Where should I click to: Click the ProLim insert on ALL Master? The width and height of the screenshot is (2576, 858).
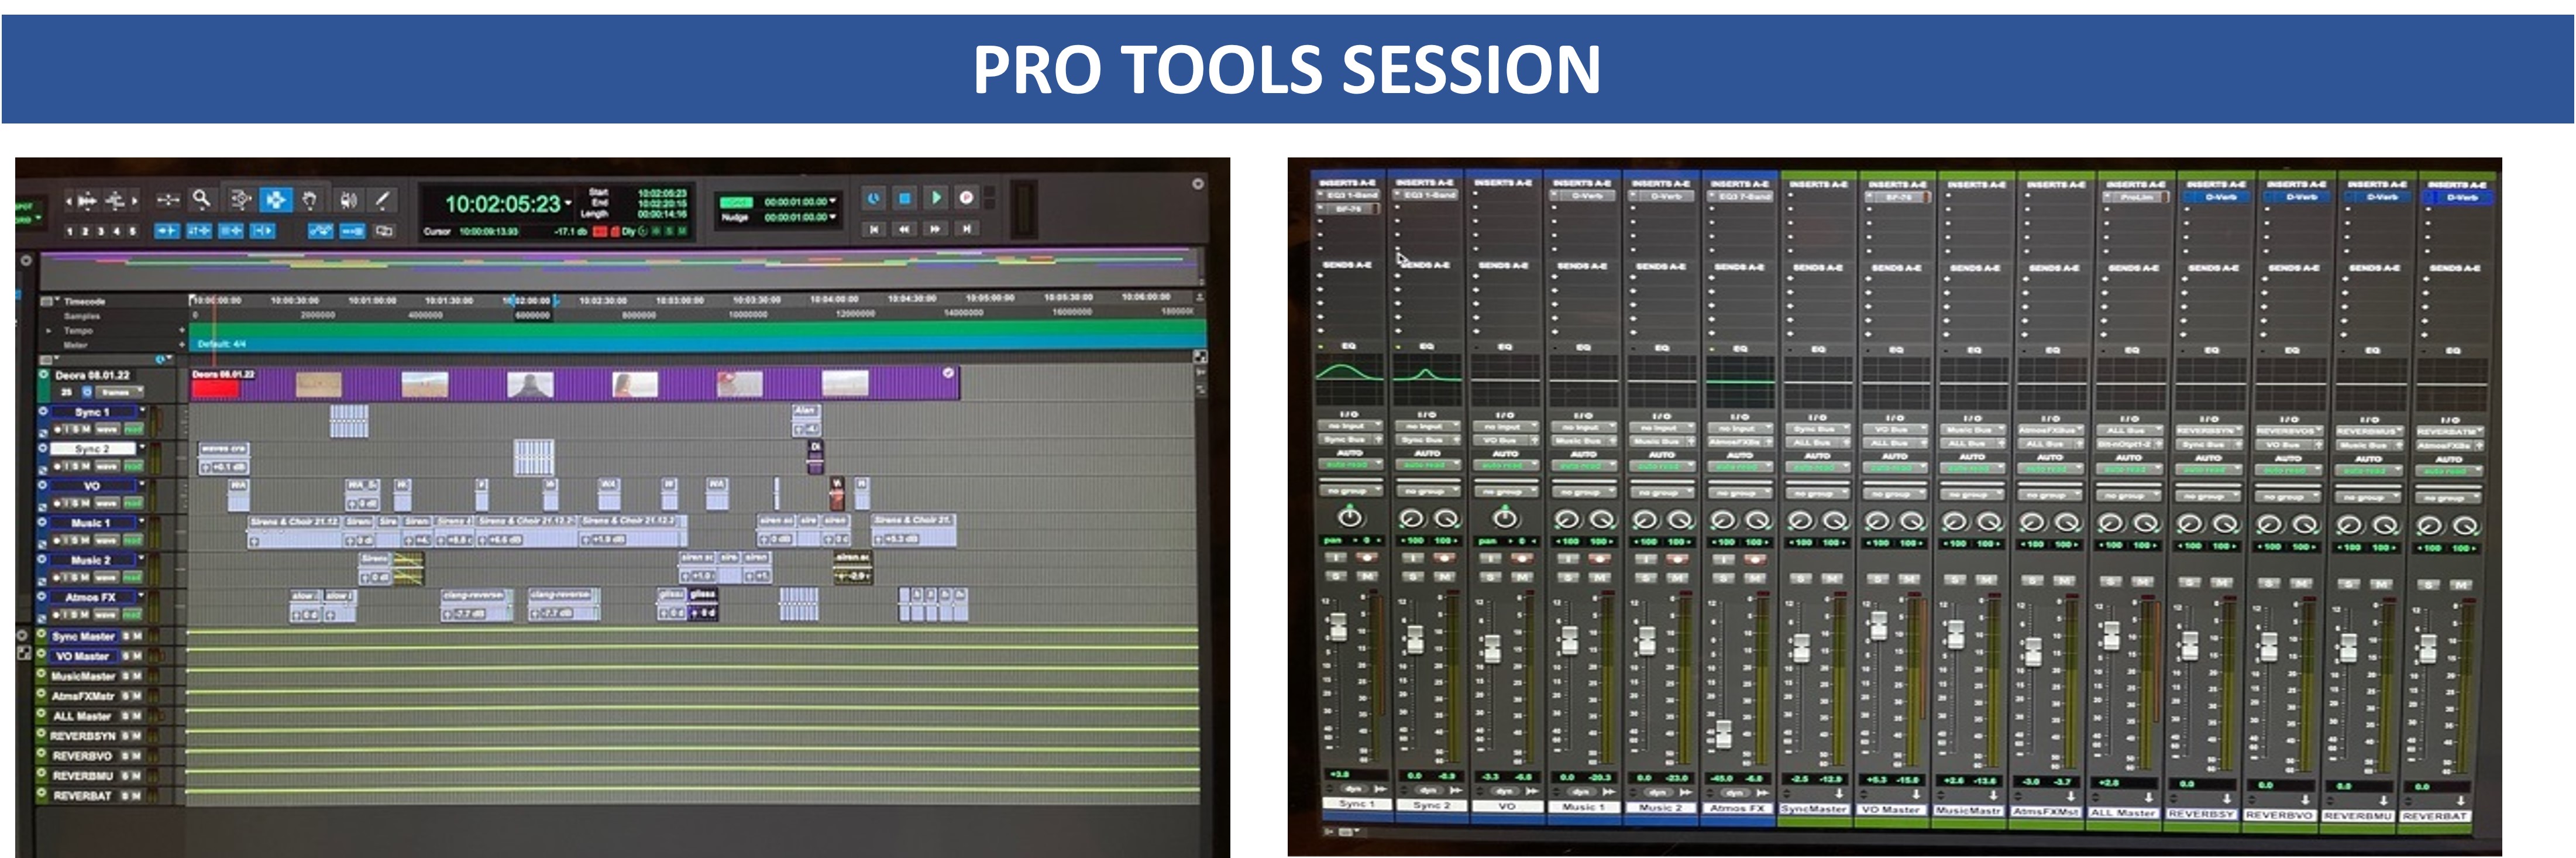tap(2136, 197)
